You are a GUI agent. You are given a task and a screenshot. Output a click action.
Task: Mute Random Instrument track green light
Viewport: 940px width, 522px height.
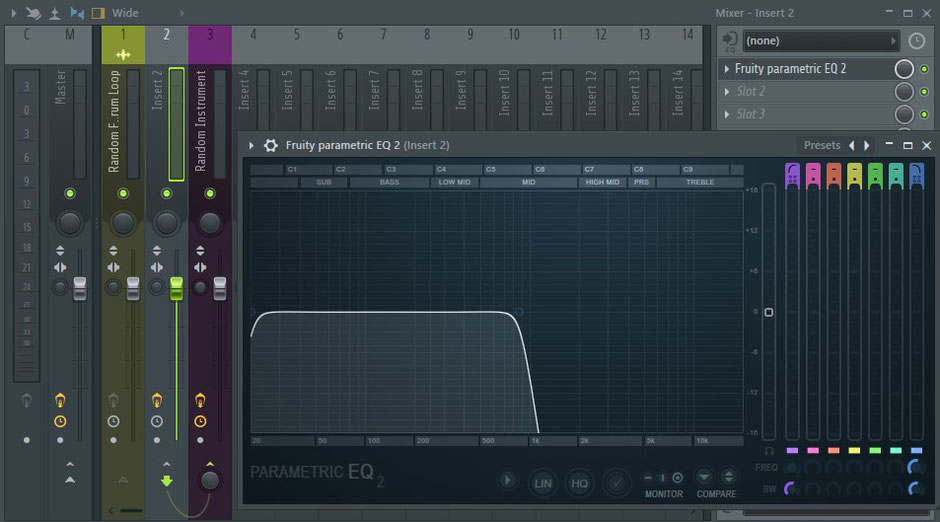click(x=210, y=193)
